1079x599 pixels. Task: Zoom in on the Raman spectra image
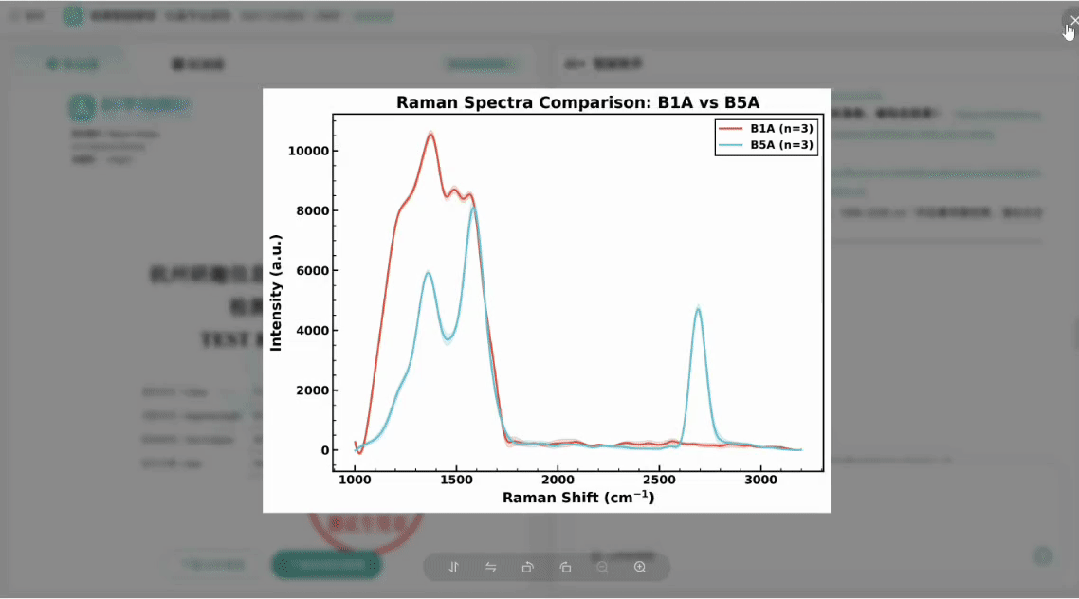(x=640, y=567)
